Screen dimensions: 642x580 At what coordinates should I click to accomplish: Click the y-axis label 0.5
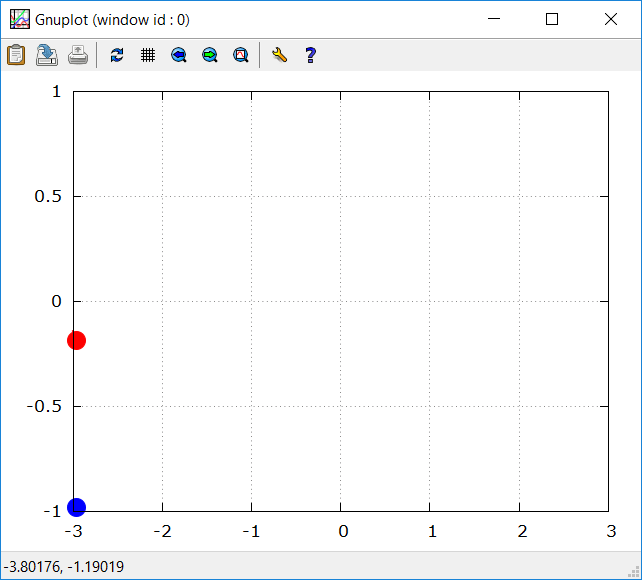point(48,196)
